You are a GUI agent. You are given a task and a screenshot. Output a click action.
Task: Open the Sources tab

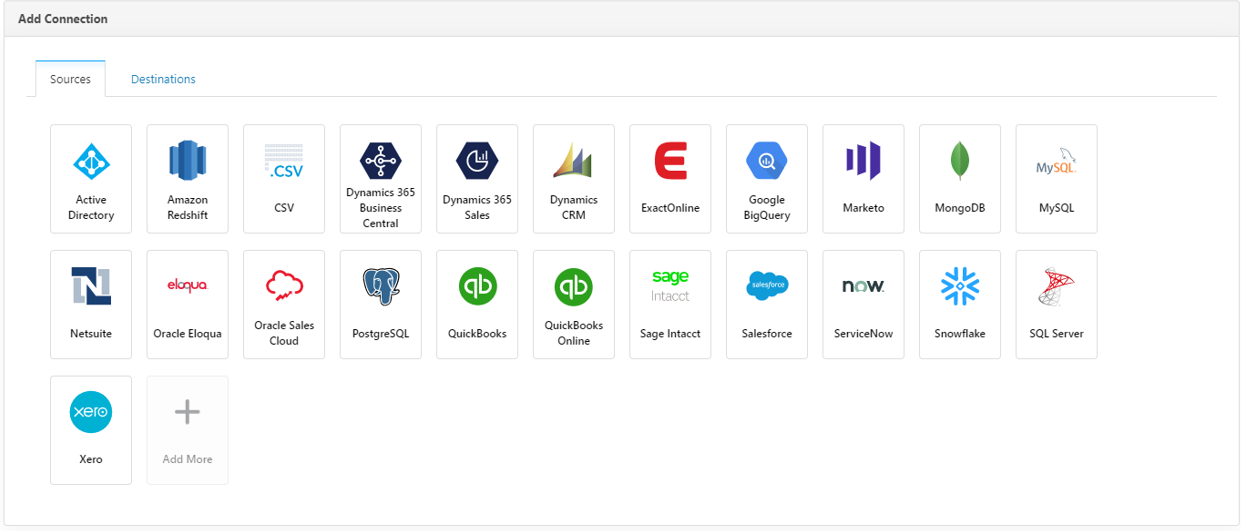tap(70, 79)
